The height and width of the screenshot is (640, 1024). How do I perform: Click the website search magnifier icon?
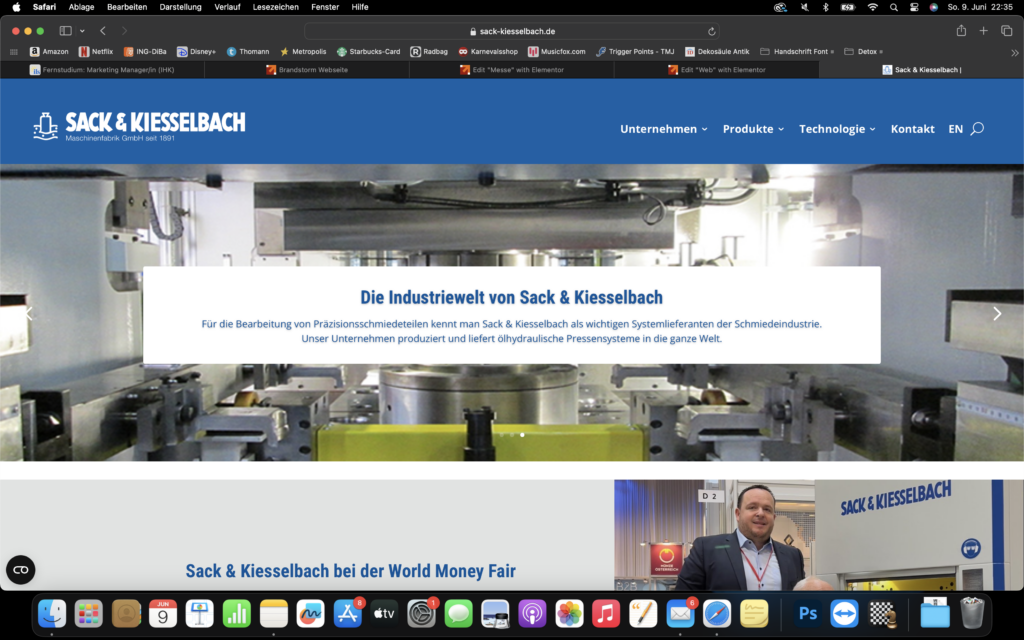pyautogui.click(x=977, y=129)
